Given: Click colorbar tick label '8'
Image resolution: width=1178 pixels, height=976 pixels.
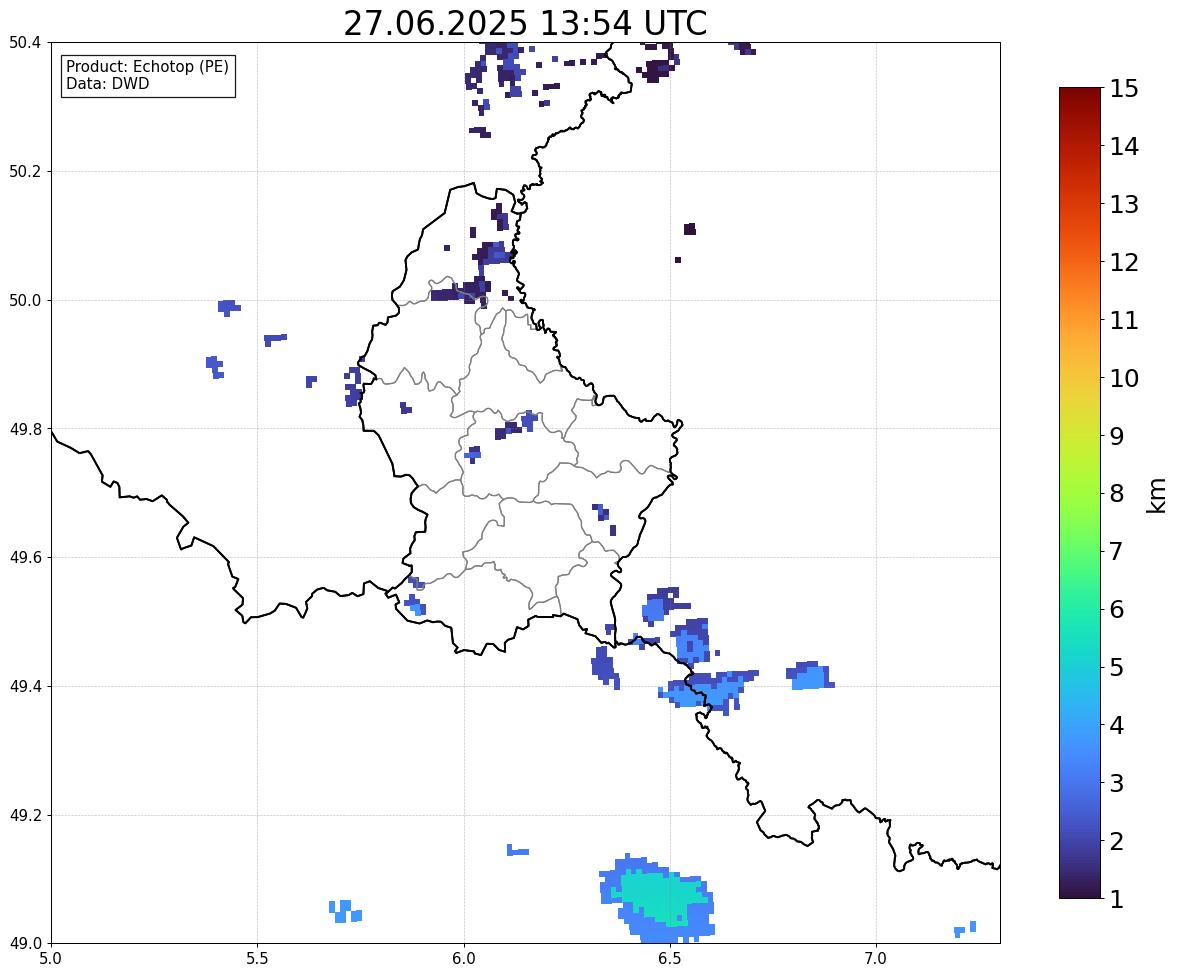Looking at the screenshot, I should tap(1117, 494).
